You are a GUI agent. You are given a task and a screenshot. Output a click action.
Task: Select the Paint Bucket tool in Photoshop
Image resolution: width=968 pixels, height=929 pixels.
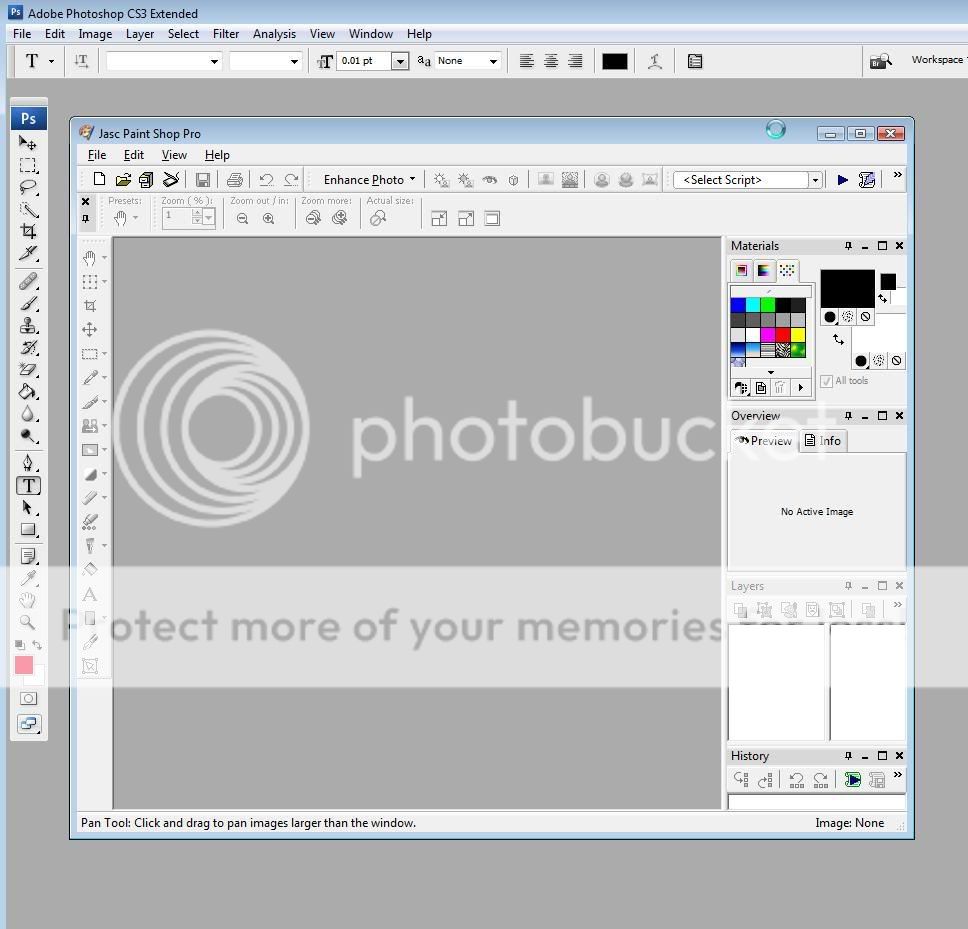click(x=28, y=391)
